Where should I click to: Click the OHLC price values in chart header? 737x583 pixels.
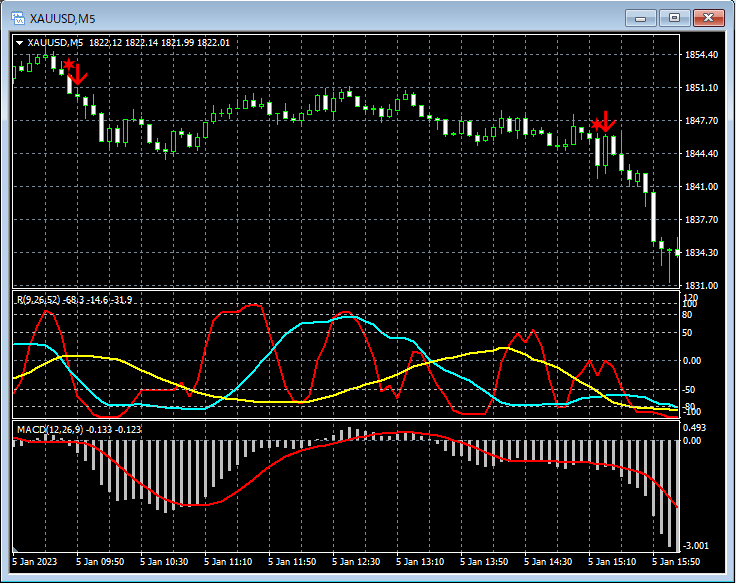click(159, 42)
